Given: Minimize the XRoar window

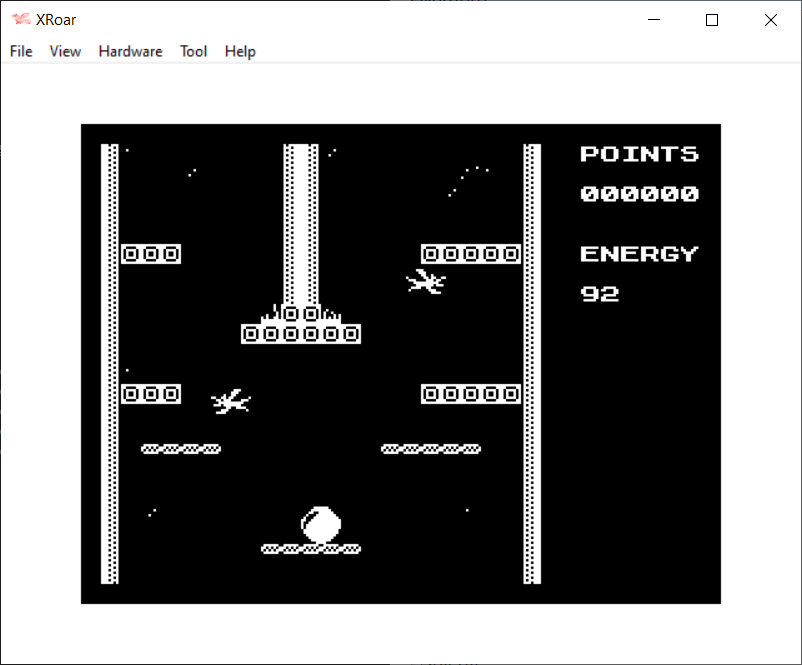Looking at the screenshot, I should click(x=655, y=20).
